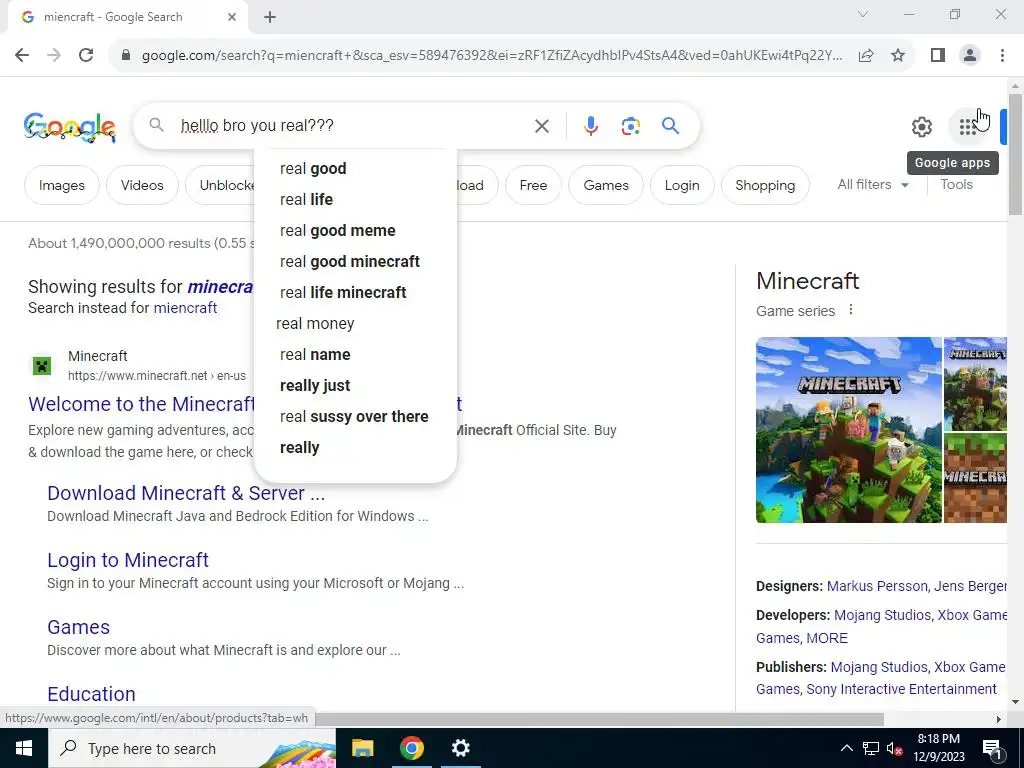Image resolution: width=1024 pixels, height=768 pixels.
Task: Select the Images filter chip
Action: pos(61,185)
